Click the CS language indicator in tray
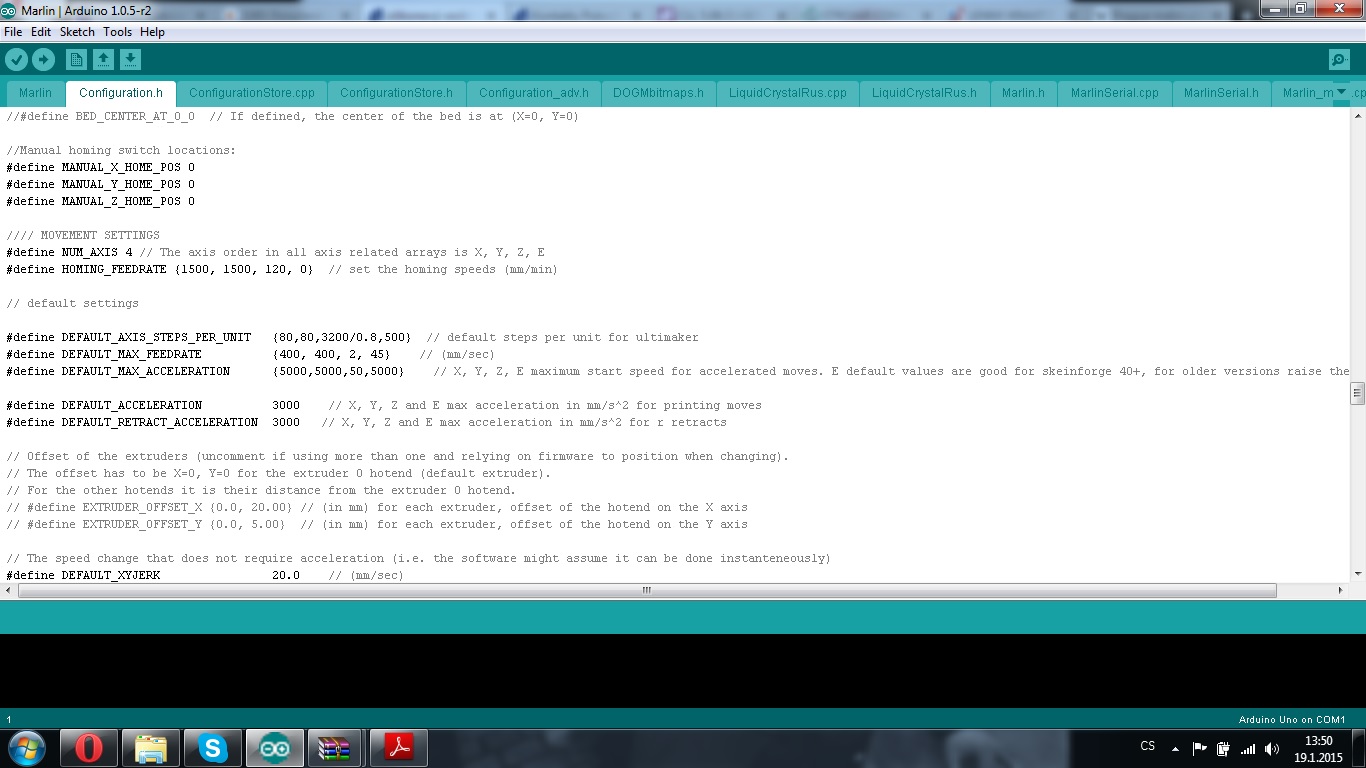The image size is (1366, 768). click(1147, 746)
